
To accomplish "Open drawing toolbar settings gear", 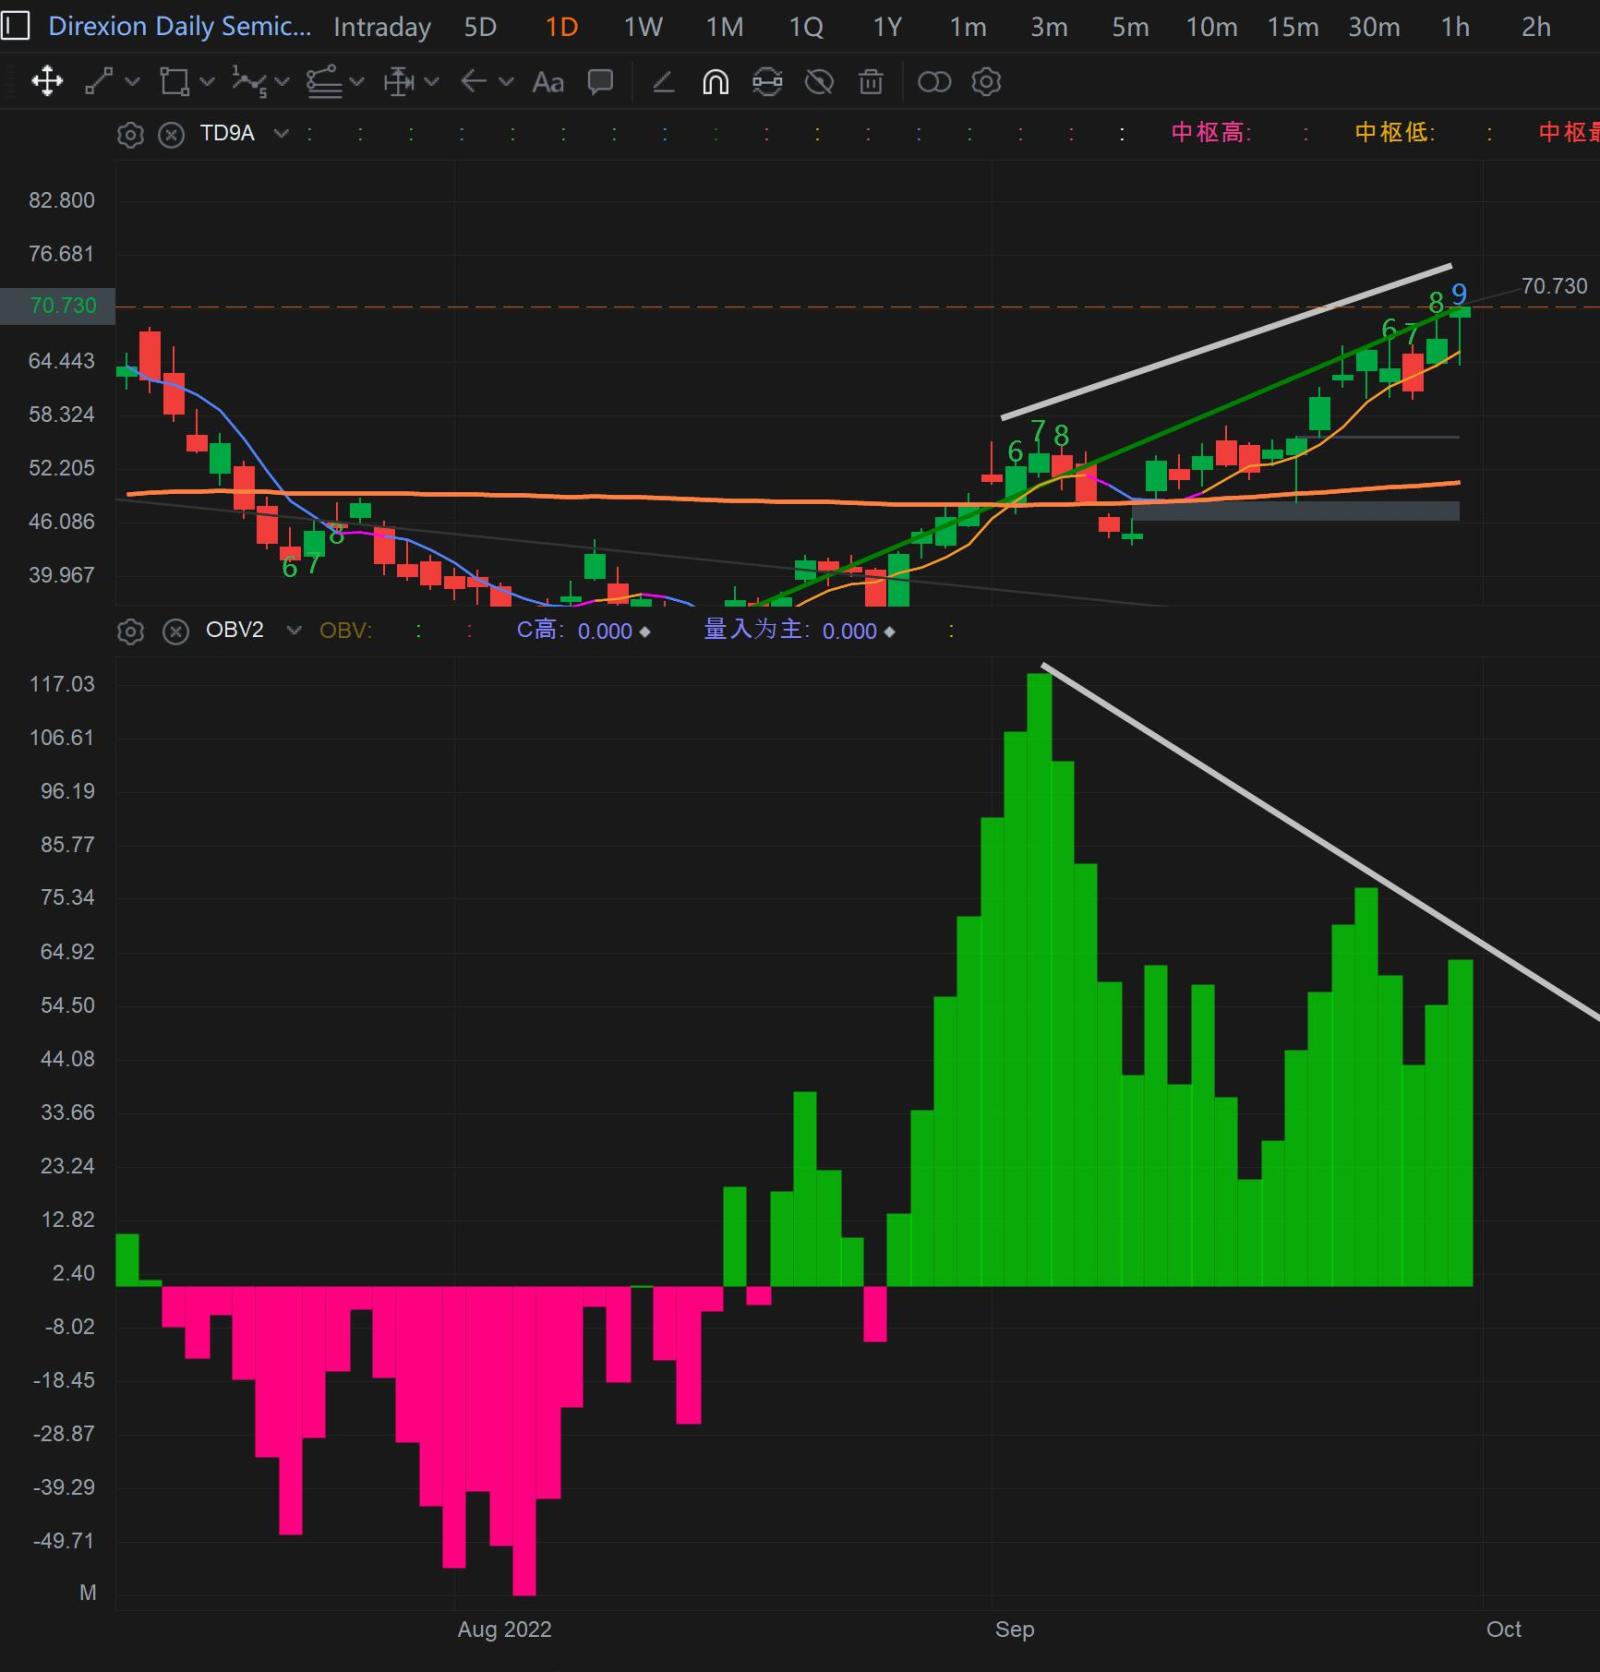I will click(x=986, y=81).
